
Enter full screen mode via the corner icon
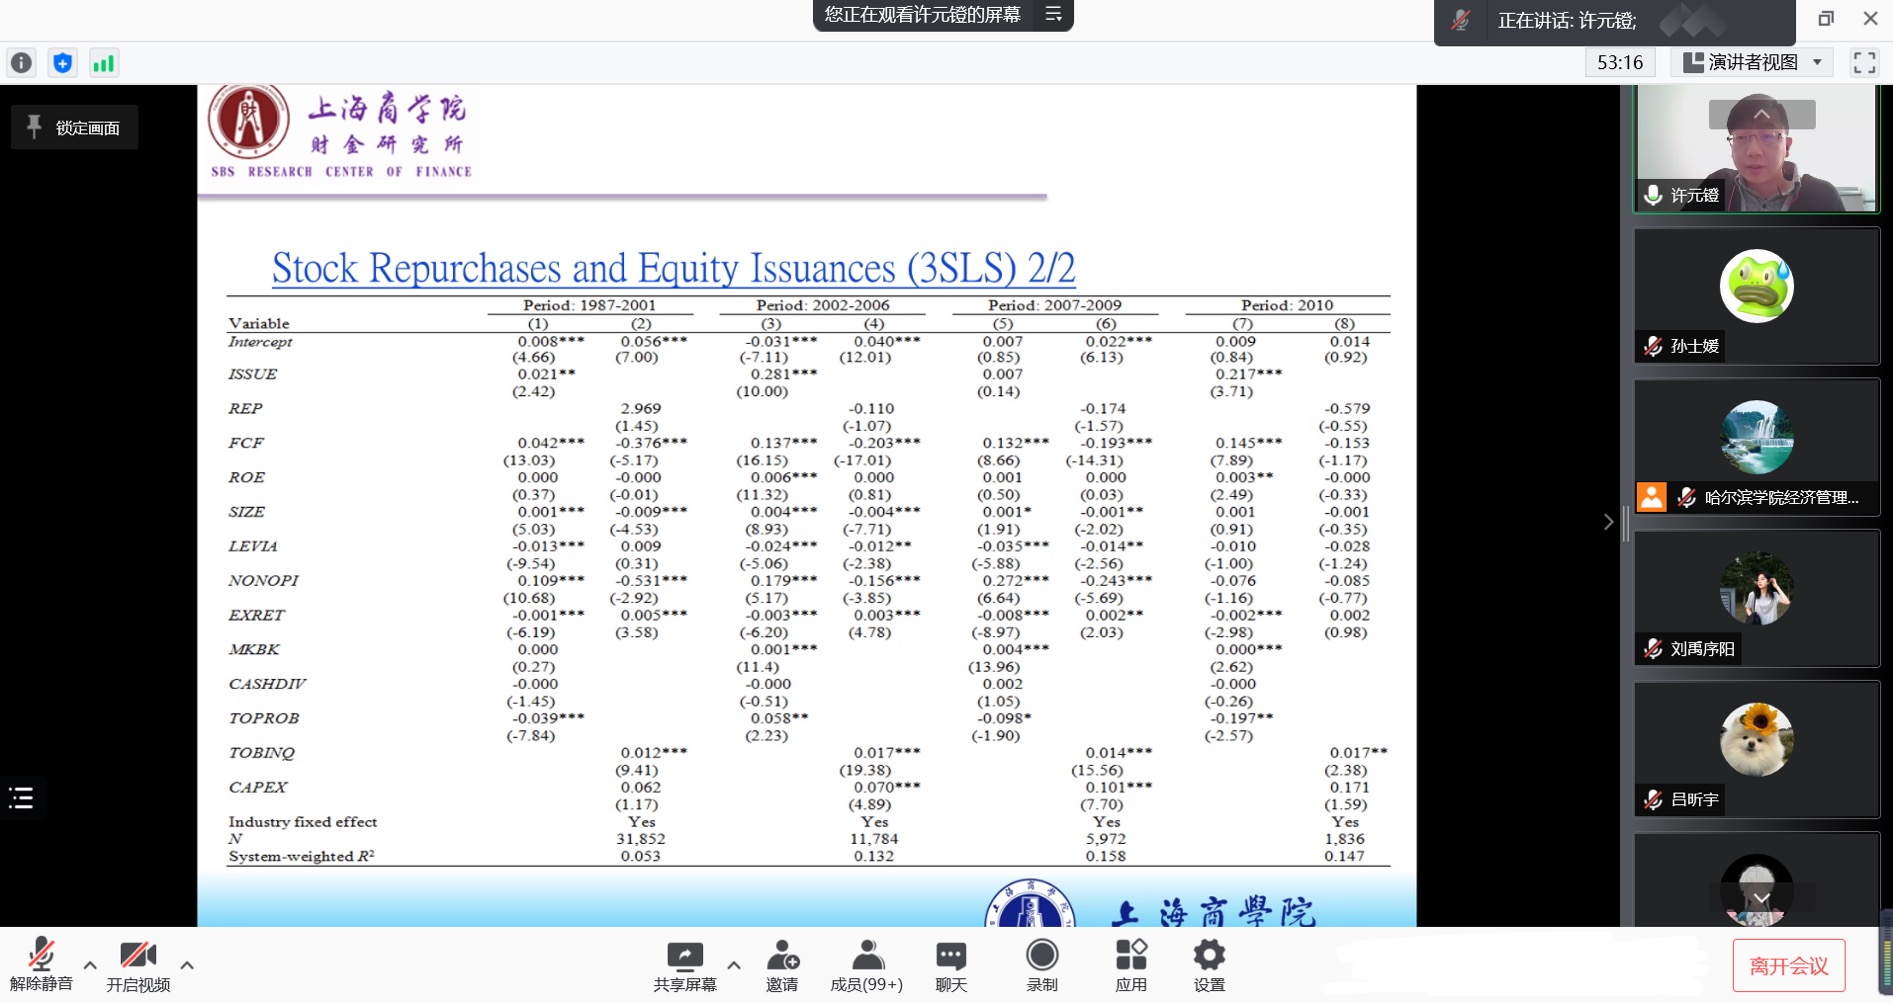click(x=1863, y=62)
